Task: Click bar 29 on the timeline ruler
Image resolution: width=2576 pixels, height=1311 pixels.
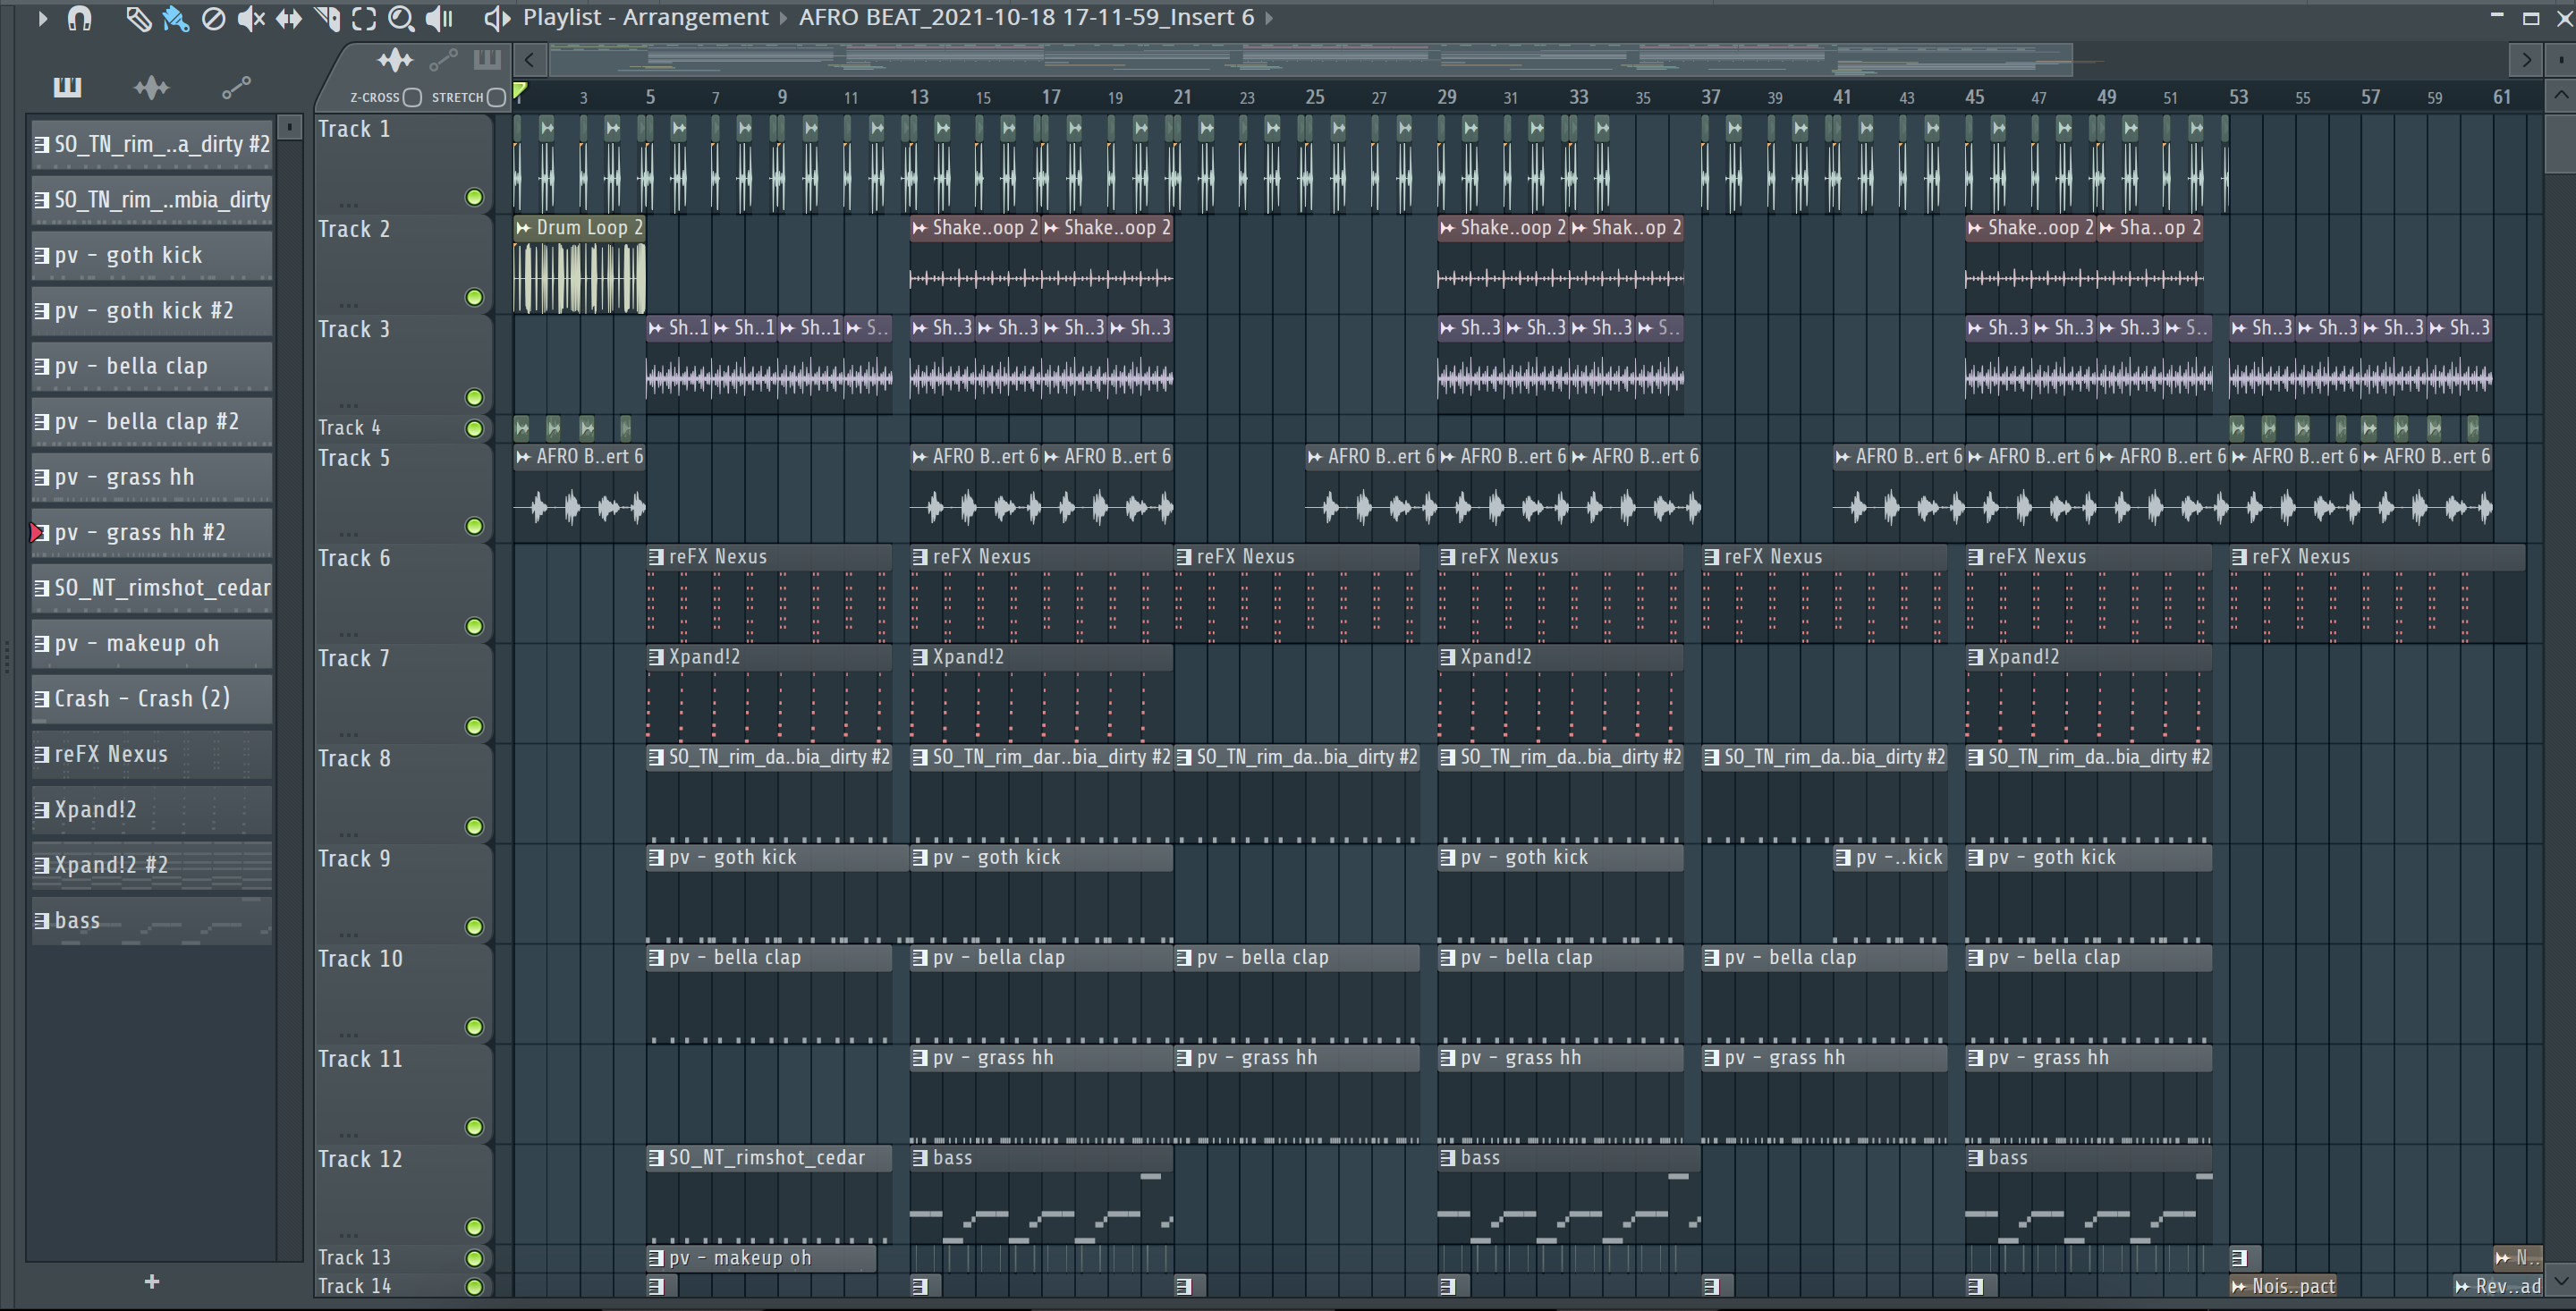Action: (1447, 97)
